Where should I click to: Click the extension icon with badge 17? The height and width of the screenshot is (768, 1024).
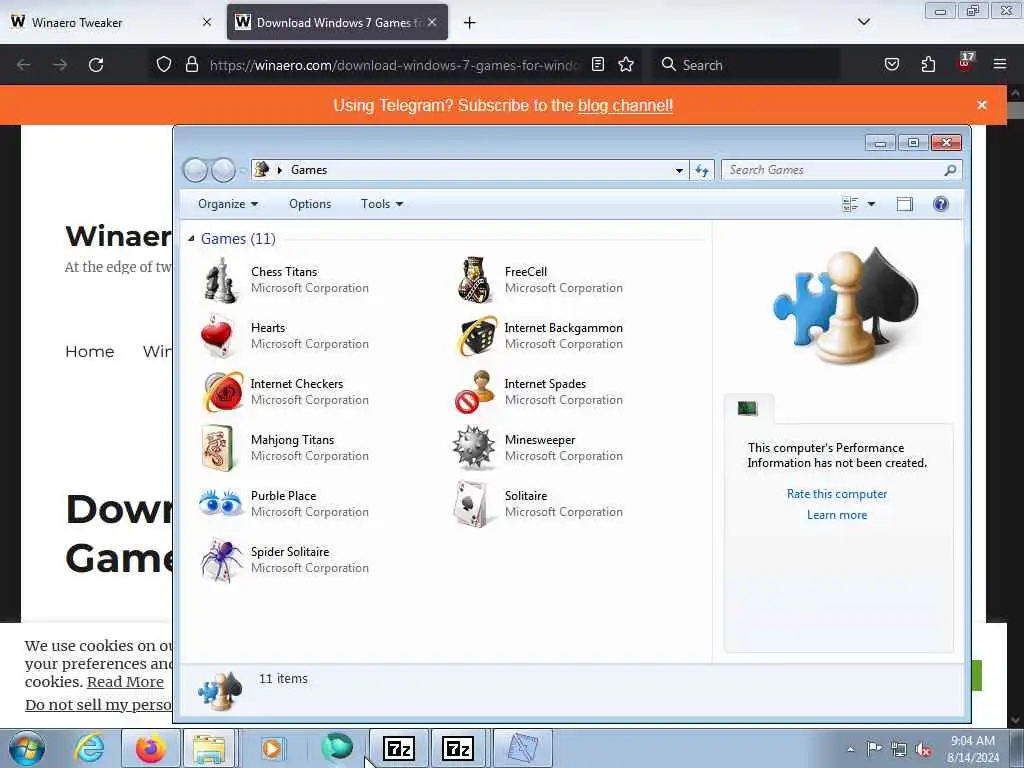coord(965,62)
